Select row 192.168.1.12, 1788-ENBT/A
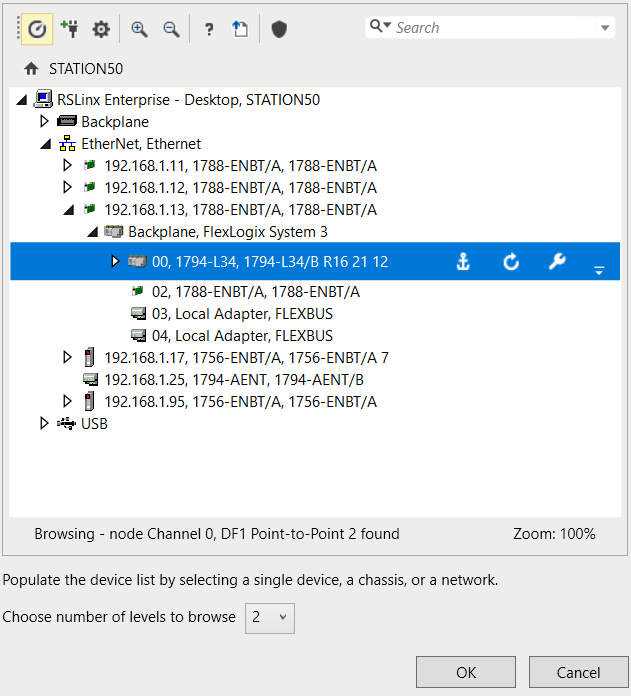The image size is (631, 696). [x=241, y=187]
